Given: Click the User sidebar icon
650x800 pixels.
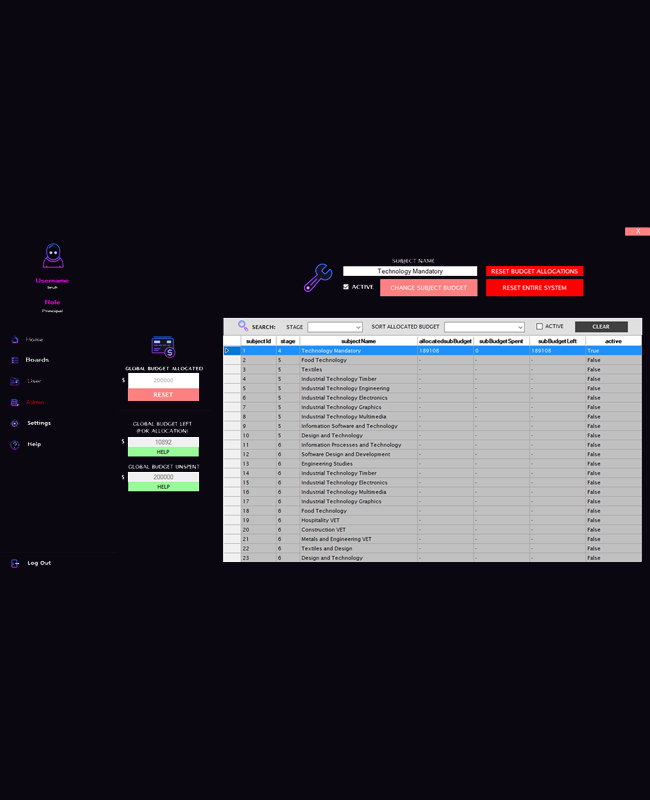Looking at the screenshot, I should (15, 381).
